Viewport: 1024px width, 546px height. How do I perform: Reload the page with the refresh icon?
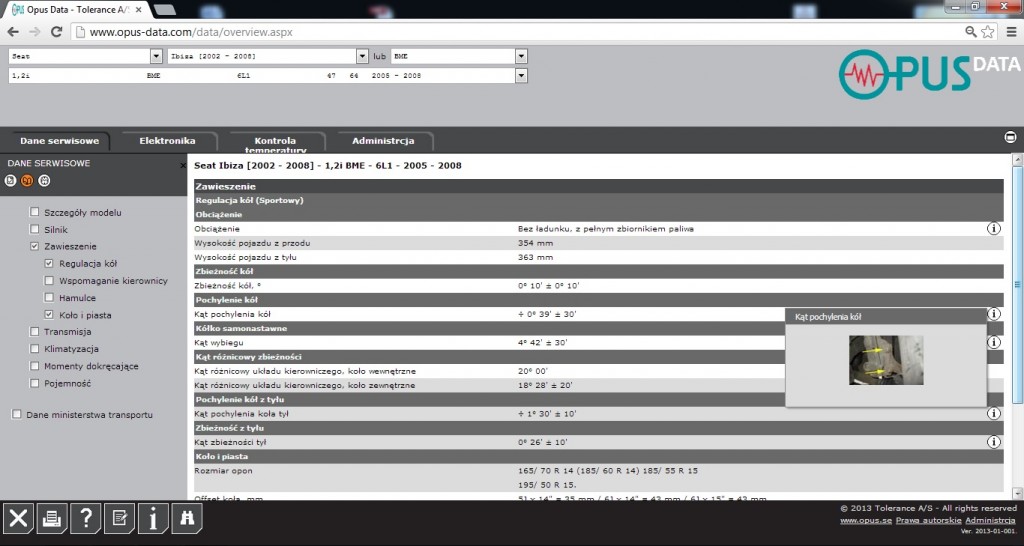[56, 31]
